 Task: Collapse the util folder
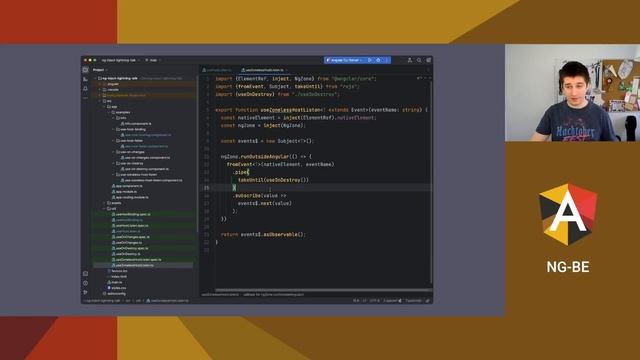[104, 209]
